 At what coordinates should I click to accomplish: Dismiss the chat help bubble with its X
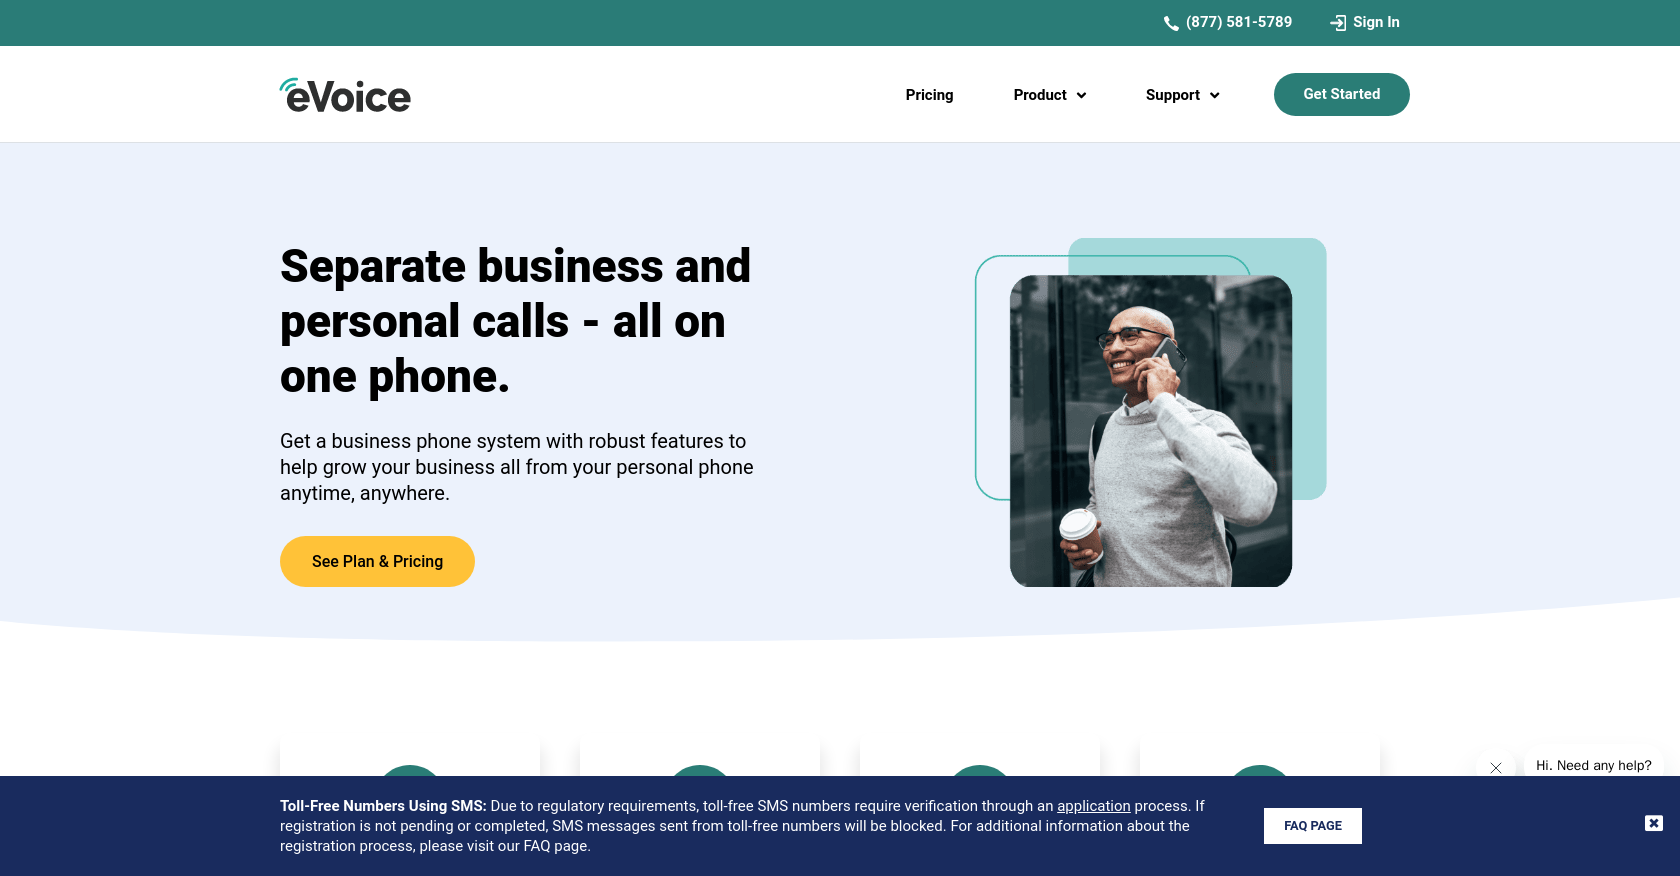coord(1496,768)
